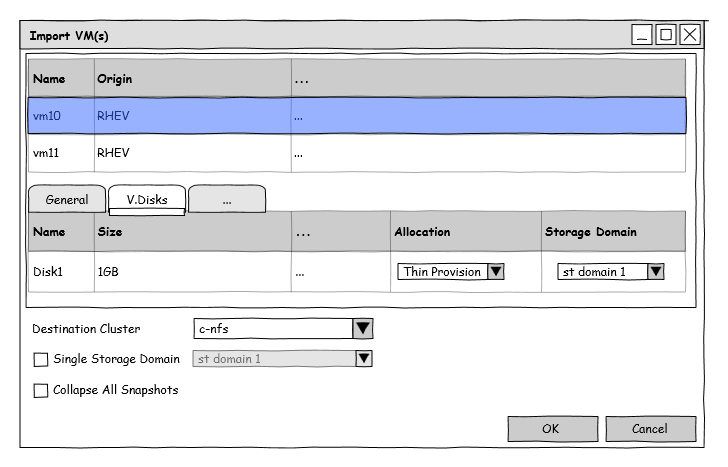728x467 pixels.
Task: Close the Import VM(s) dialog
Action: pyautogui.click(x=690, y=35)
